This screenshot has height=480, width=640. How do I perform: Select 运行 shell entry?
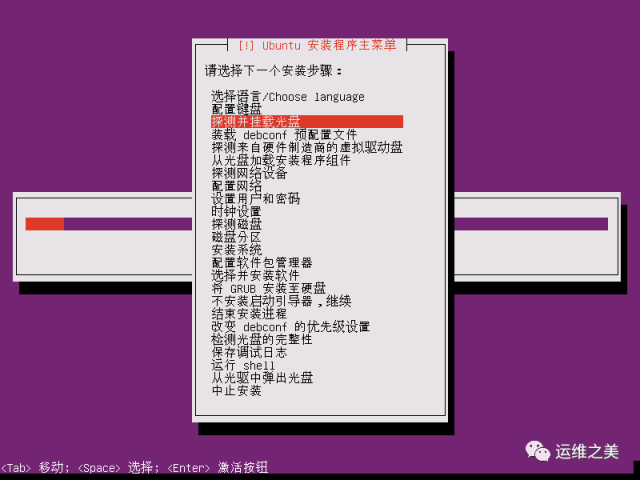click(243, 365)
